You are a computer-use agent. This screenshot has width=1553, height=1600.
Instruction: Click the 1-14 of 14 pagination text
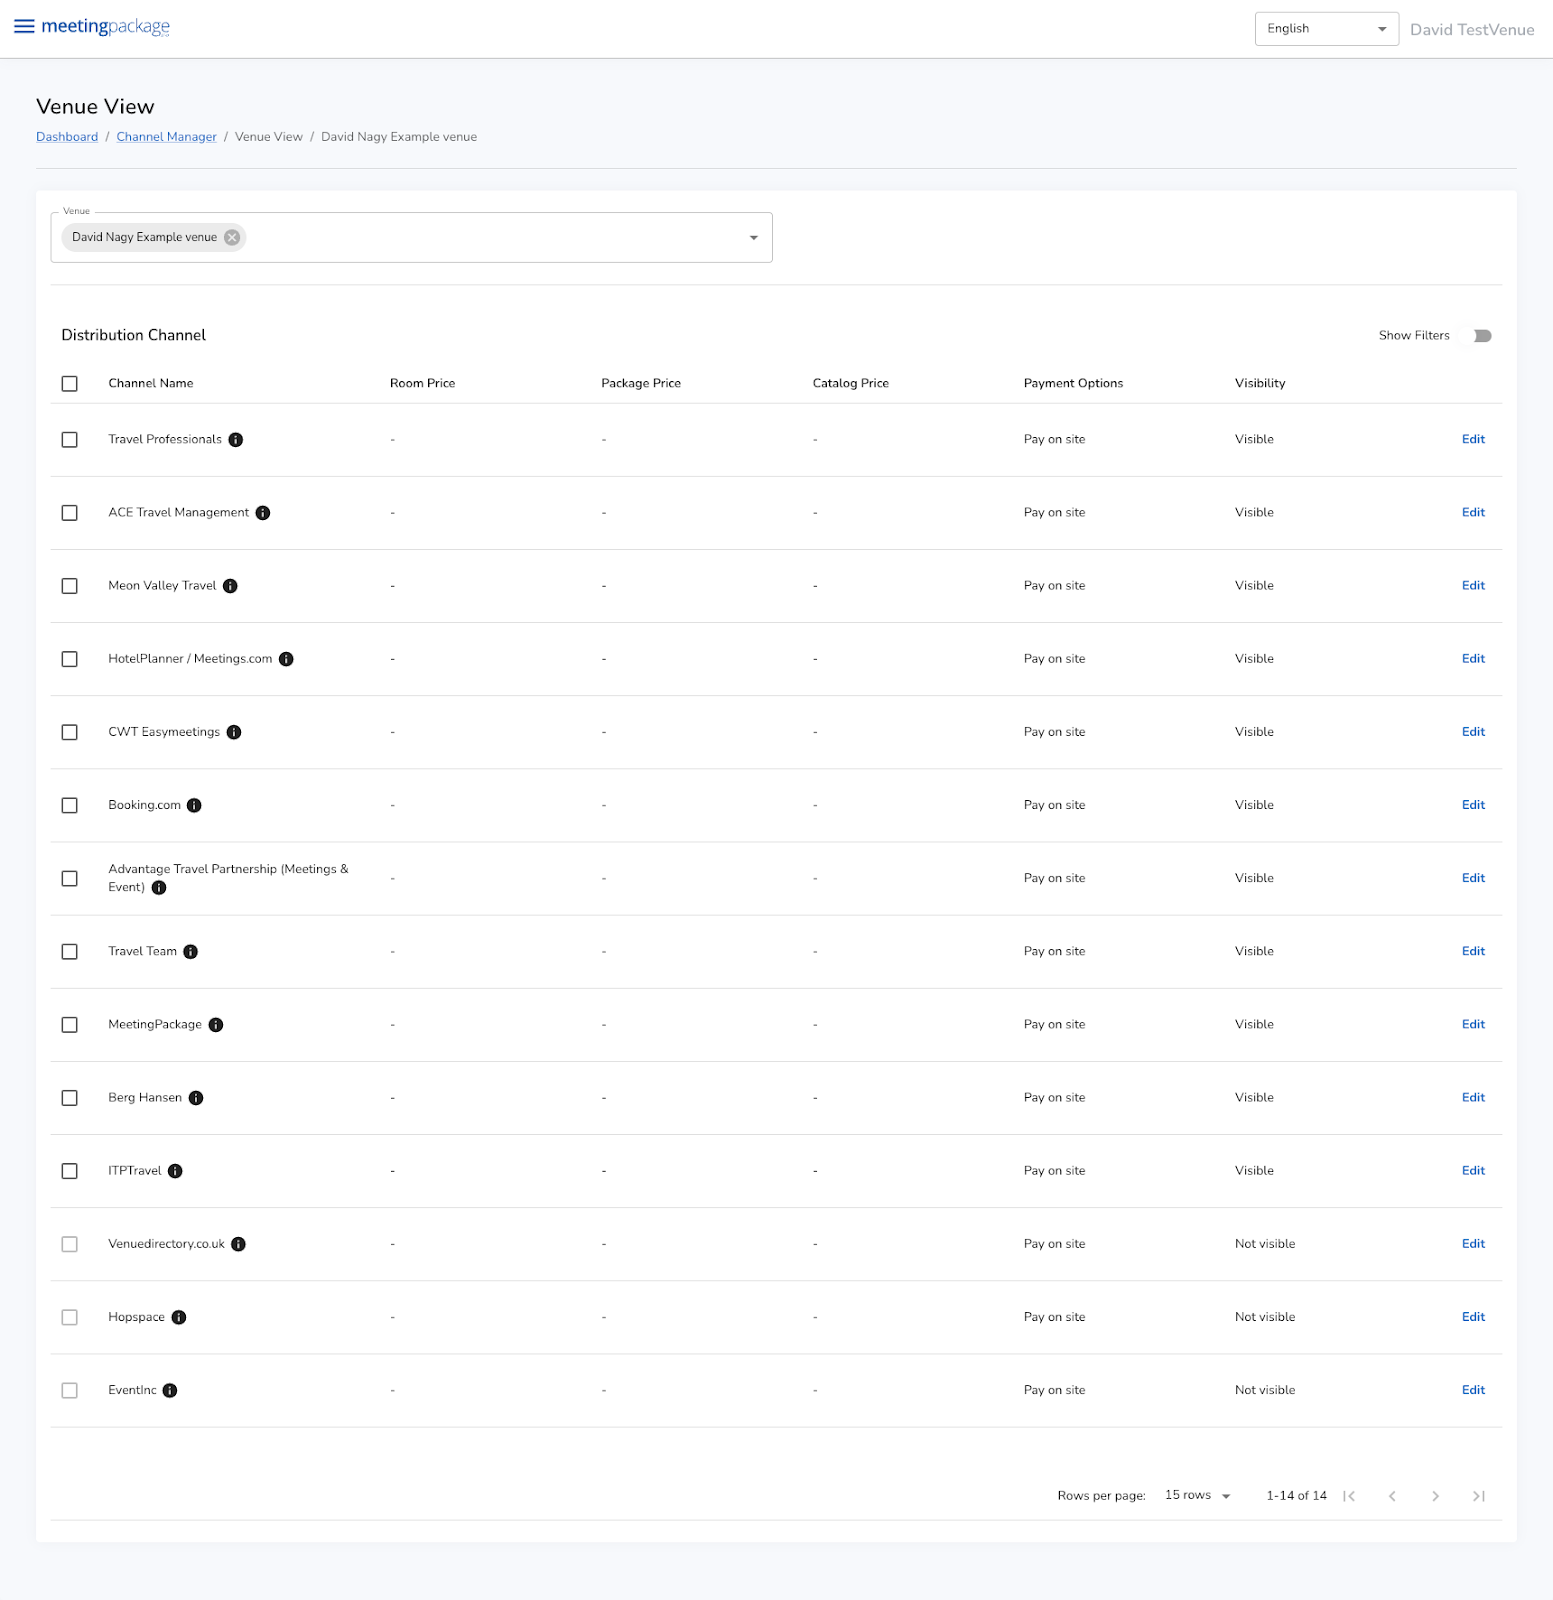[x=1296, y=1496]
